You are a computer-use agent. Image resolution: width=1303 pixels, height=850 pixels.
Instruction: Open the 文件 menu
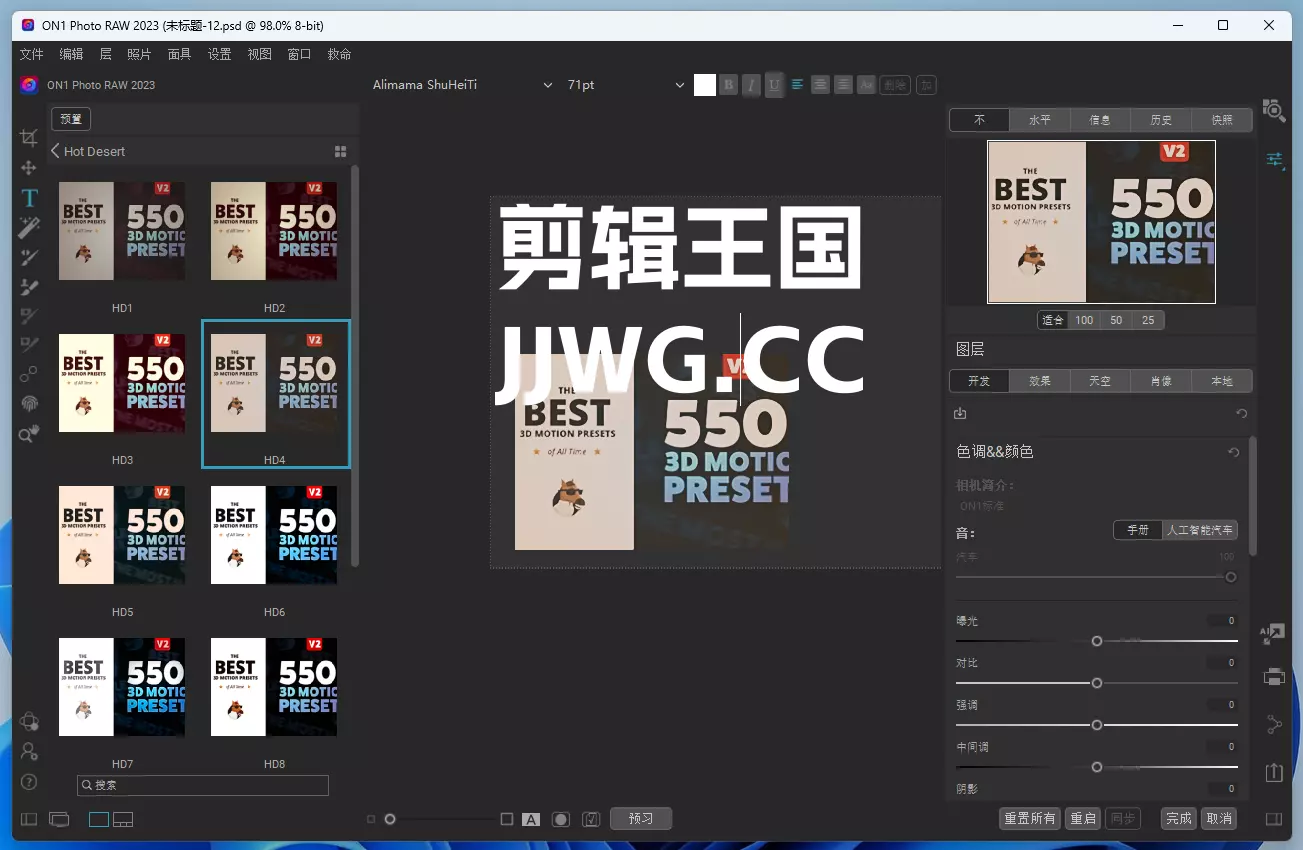pos(31,54)
